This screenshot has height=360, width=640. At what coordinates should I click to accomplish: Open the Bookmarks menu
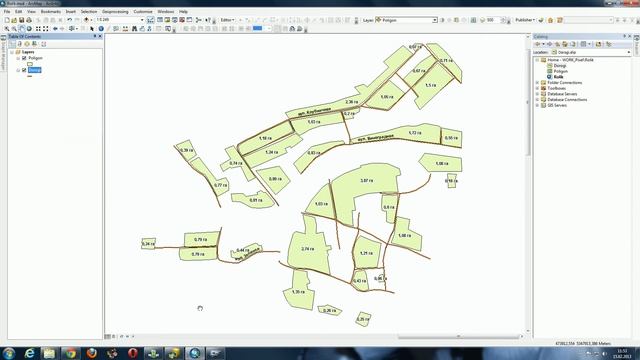tap(51, 12)
